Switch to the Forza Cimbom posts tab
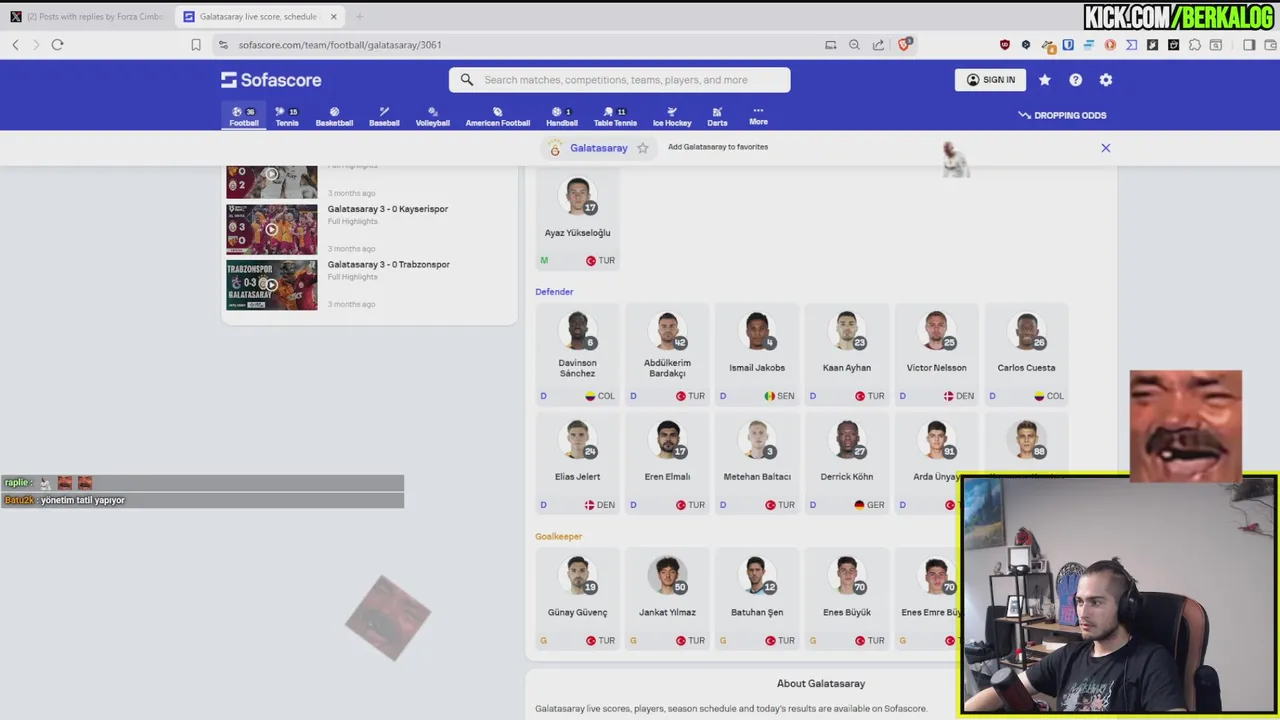The image size is (1280, 720). (87, 16)
